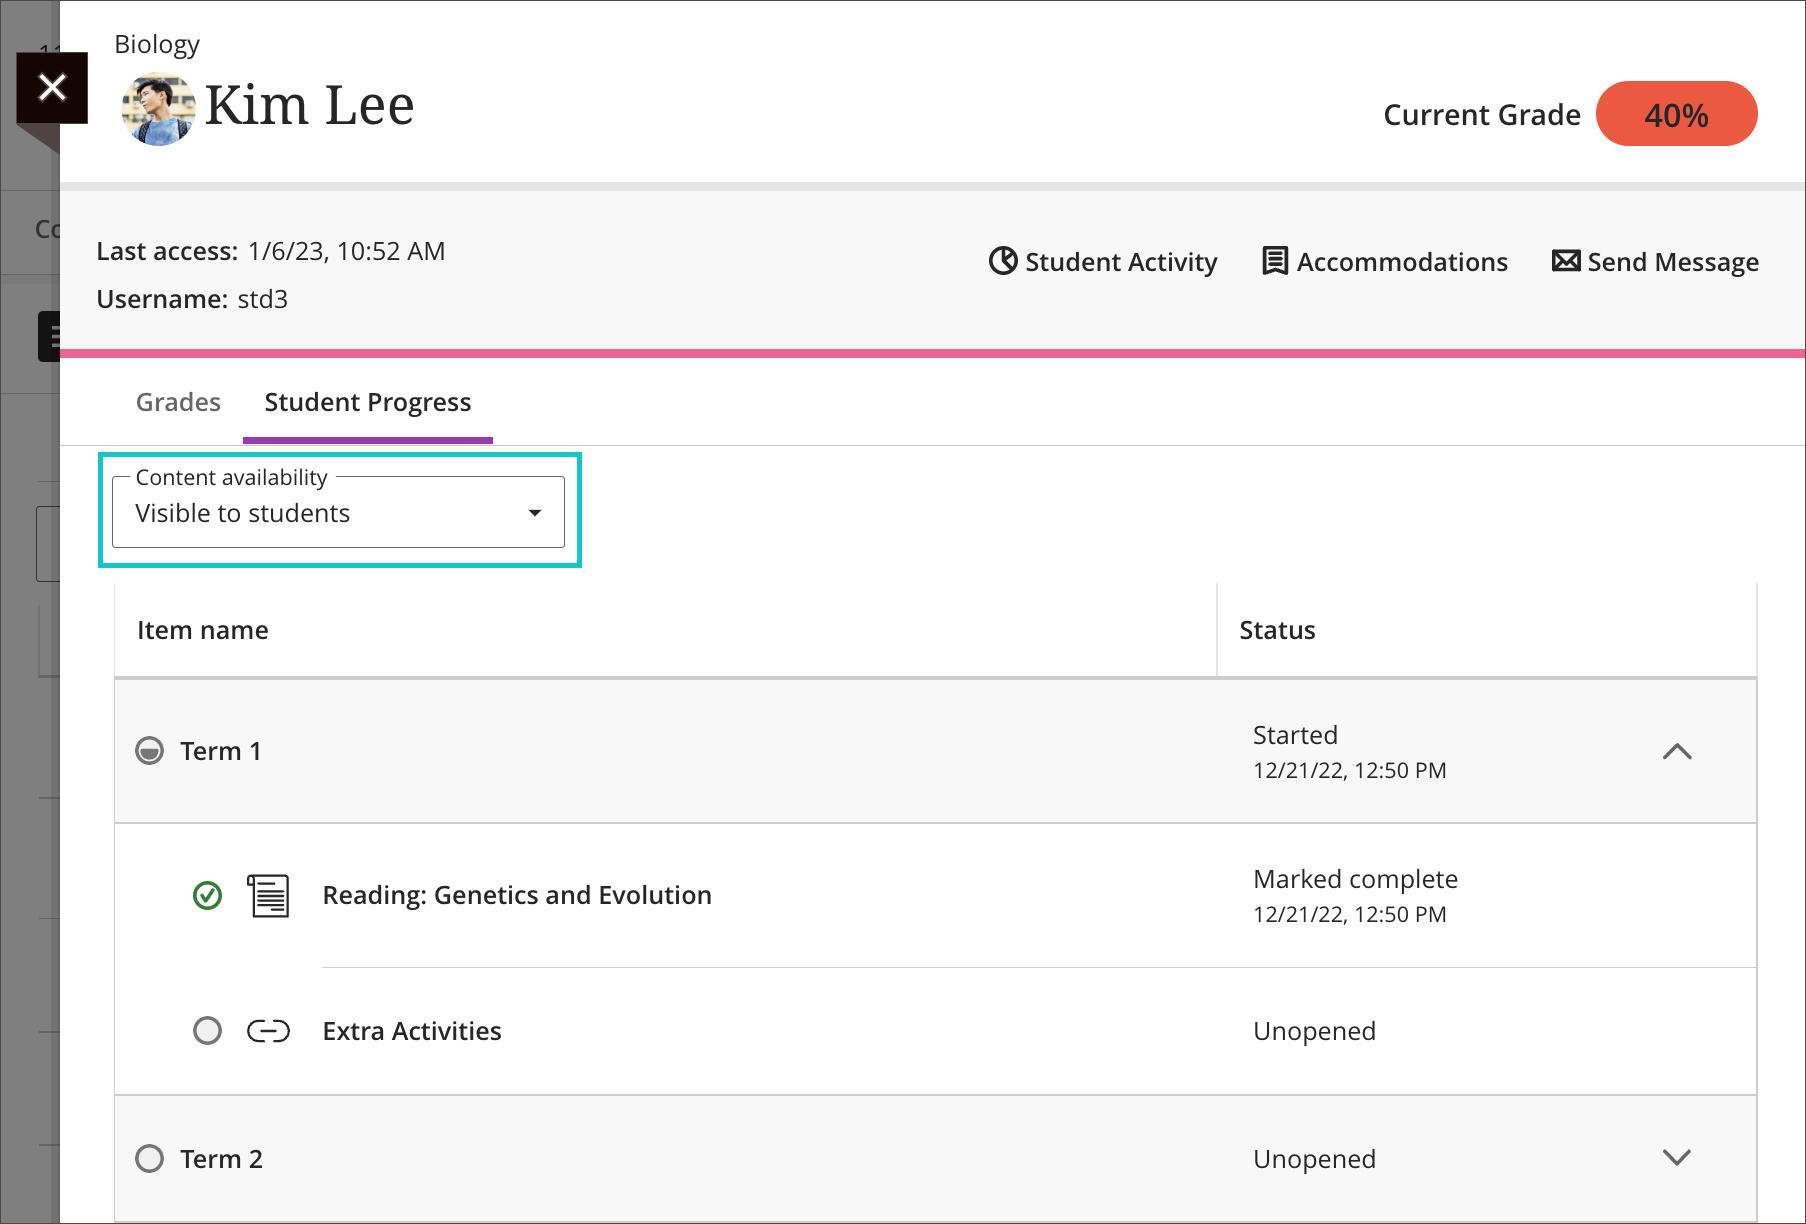Expand the Term 2 section
This screenshot has width=1806, height=1224.
(1676, 1158)
